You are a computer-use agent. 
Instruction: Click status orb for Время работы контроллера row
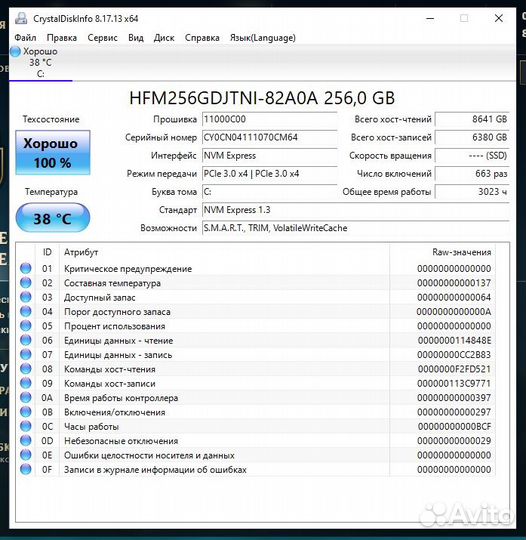click(x=25, y=398)
